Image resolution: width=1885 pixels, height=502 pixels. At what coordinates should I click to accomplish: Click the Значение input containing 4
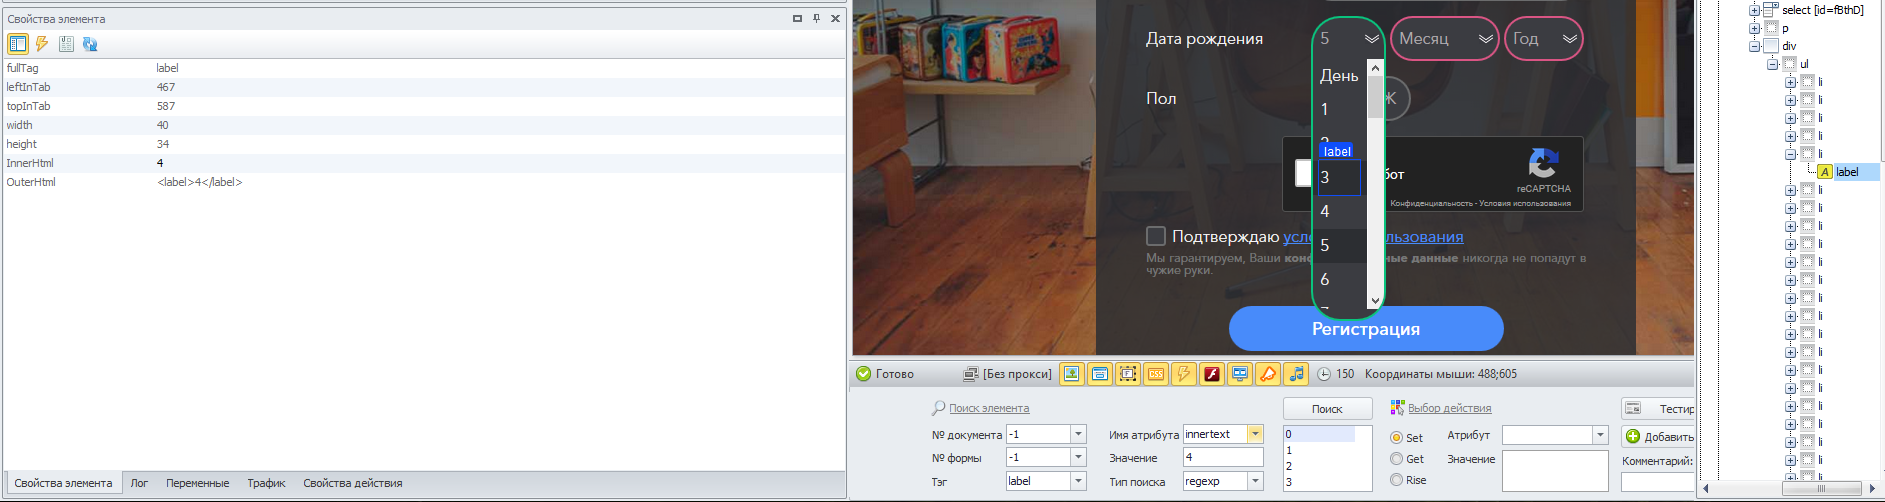(1223, 457)
